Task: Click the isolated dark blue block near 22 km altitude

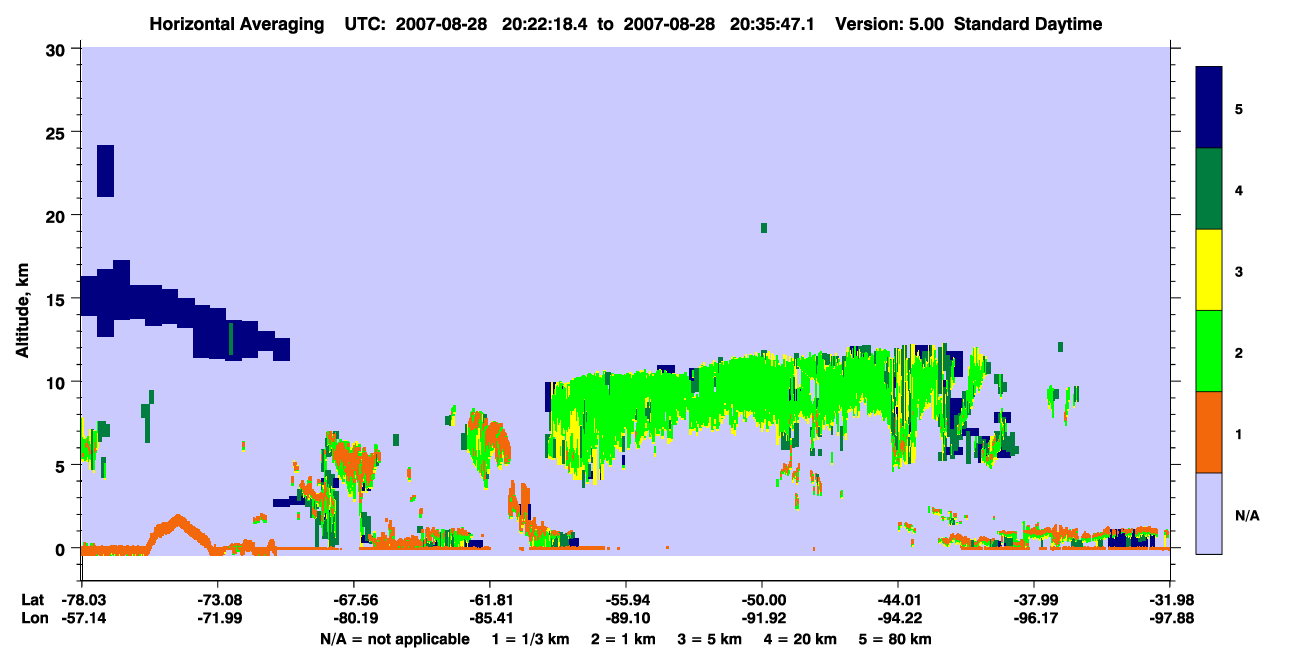Action: pyautogui.click(x=105, y=171)
